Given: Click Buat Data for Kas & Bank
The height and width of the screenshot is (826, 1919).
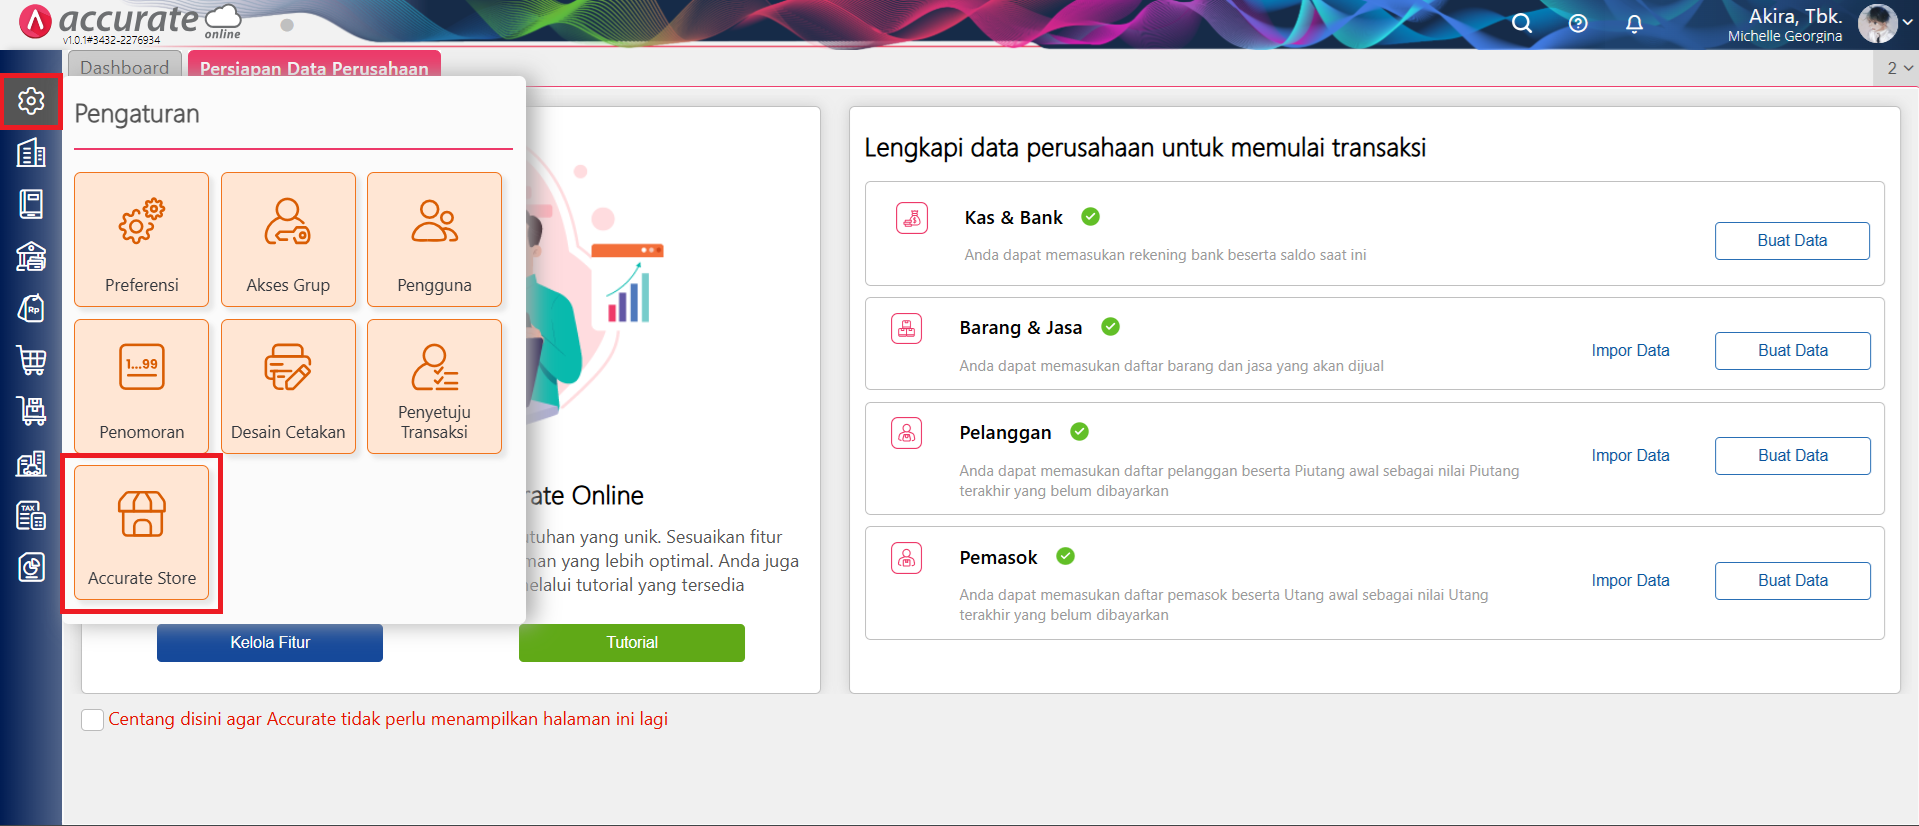Looking at the screenshot, I should [x=1792, y=241].
